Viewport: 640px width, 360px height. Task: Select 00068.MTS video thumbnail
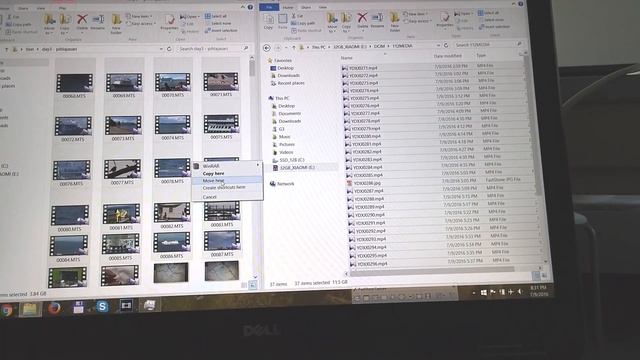(x=74, y=86)
